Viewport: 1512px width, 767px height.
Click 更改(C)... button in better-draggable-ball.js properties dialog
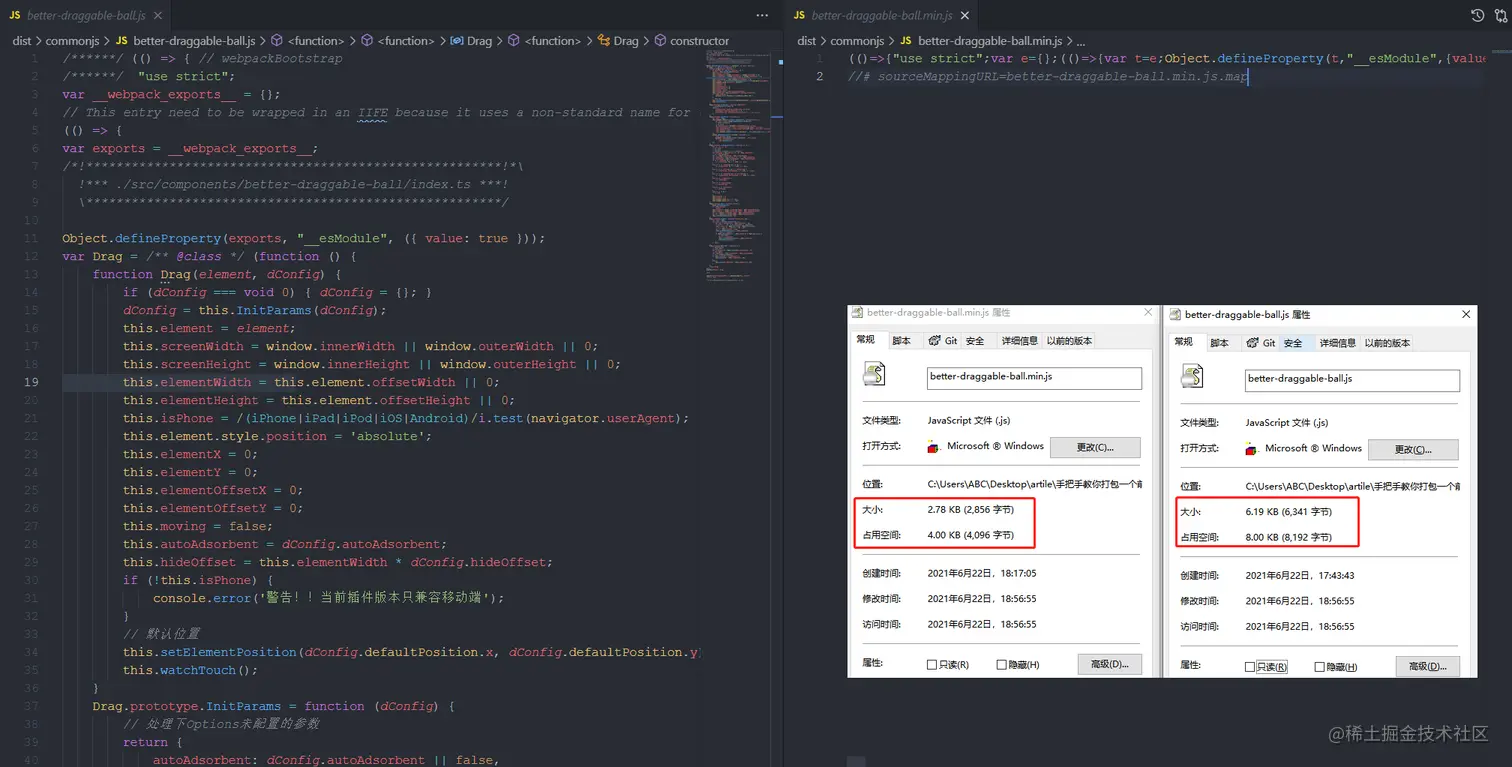tap(1413, 449)
